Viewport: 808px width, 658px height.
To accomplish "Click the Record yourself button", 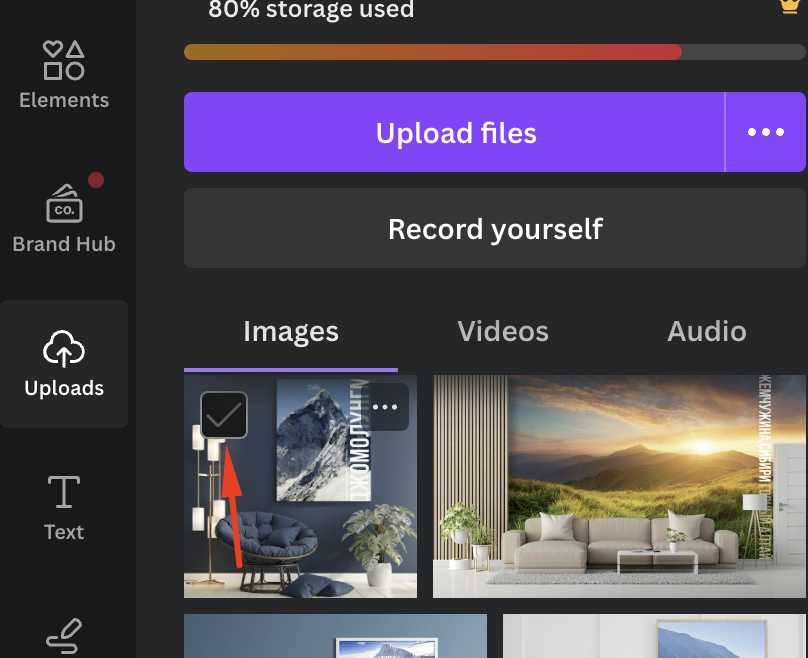I will 494,228.
